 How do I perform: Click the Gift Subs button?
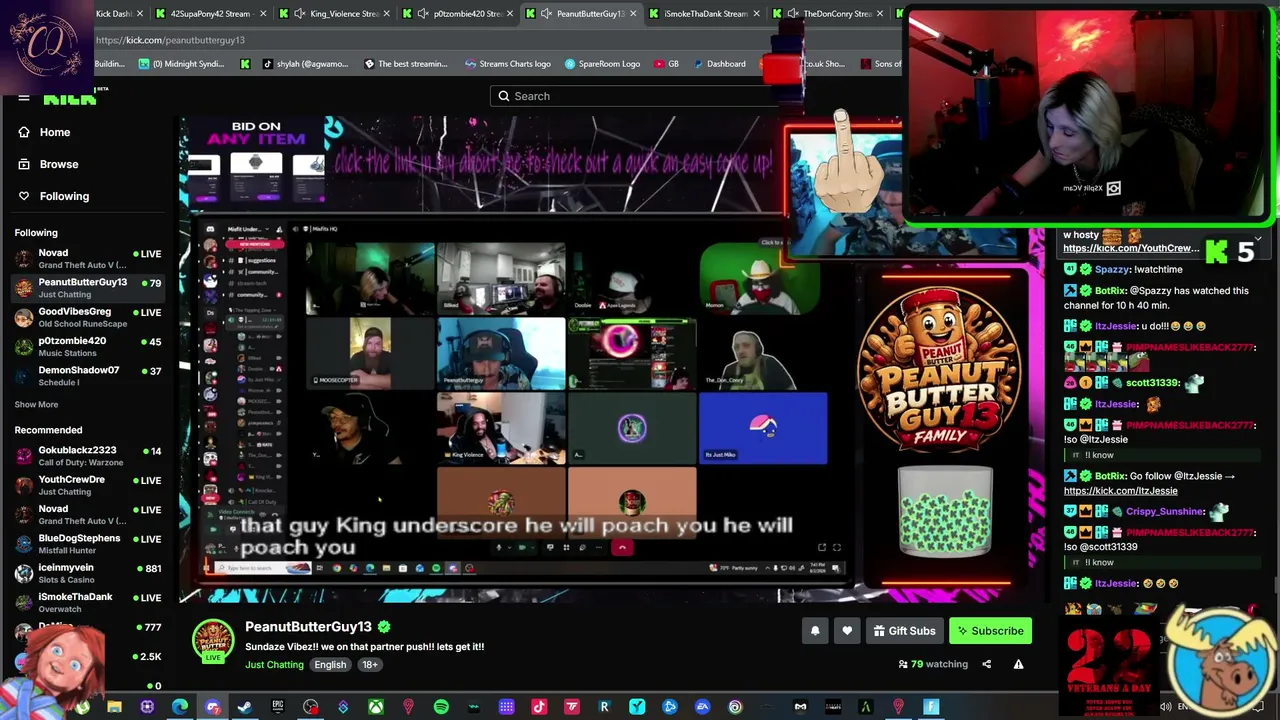pyautogui.click(x=904, y=631)
